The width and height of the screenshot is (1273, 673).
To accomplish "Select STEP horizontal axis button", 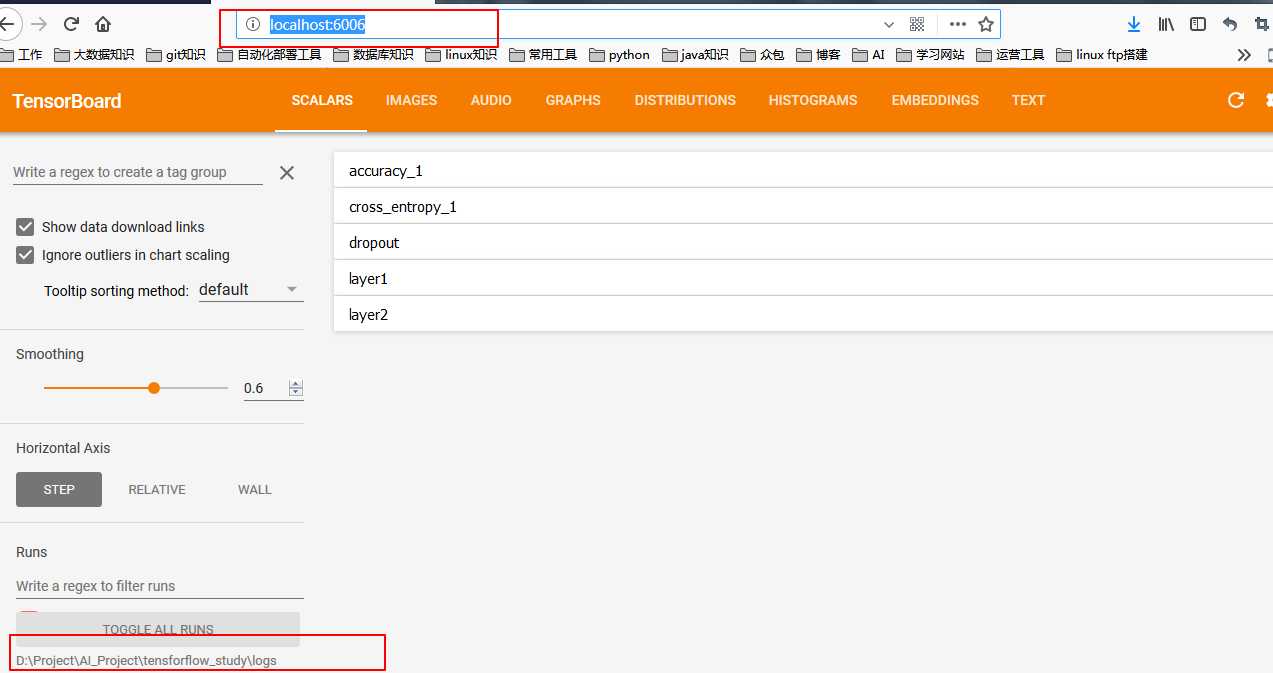I will 59,489.
